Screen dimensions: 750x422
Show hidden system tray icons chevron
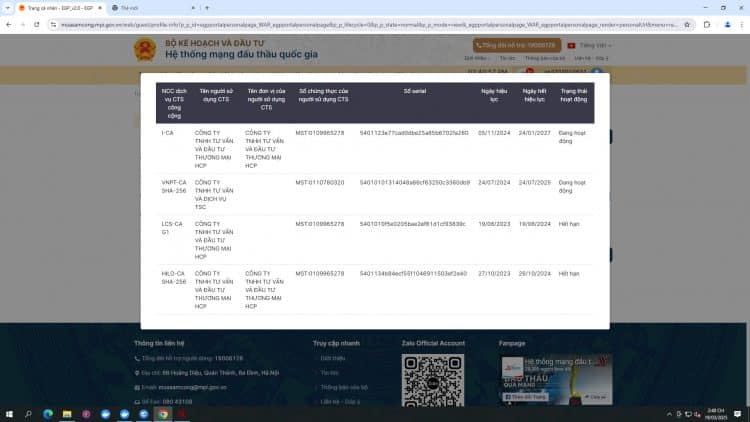click(669, 414)
